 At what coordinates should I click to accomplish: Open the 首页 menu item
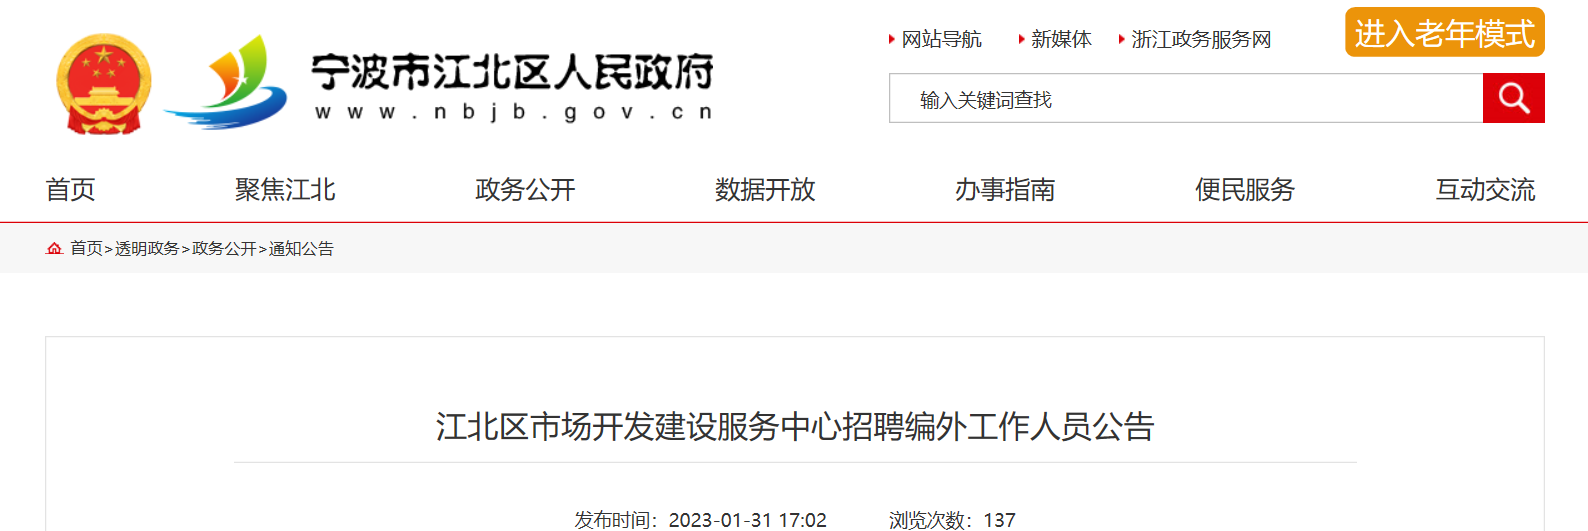[x=71, y=190]
